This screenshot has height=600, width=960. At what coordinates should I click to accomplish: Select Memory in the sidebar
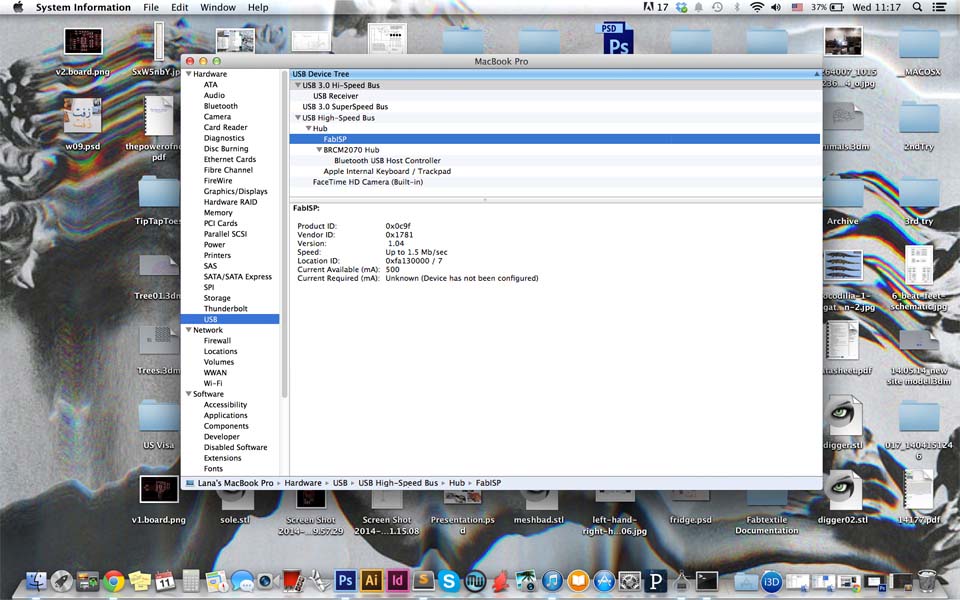pyautogui.click(x=218, y=212)
